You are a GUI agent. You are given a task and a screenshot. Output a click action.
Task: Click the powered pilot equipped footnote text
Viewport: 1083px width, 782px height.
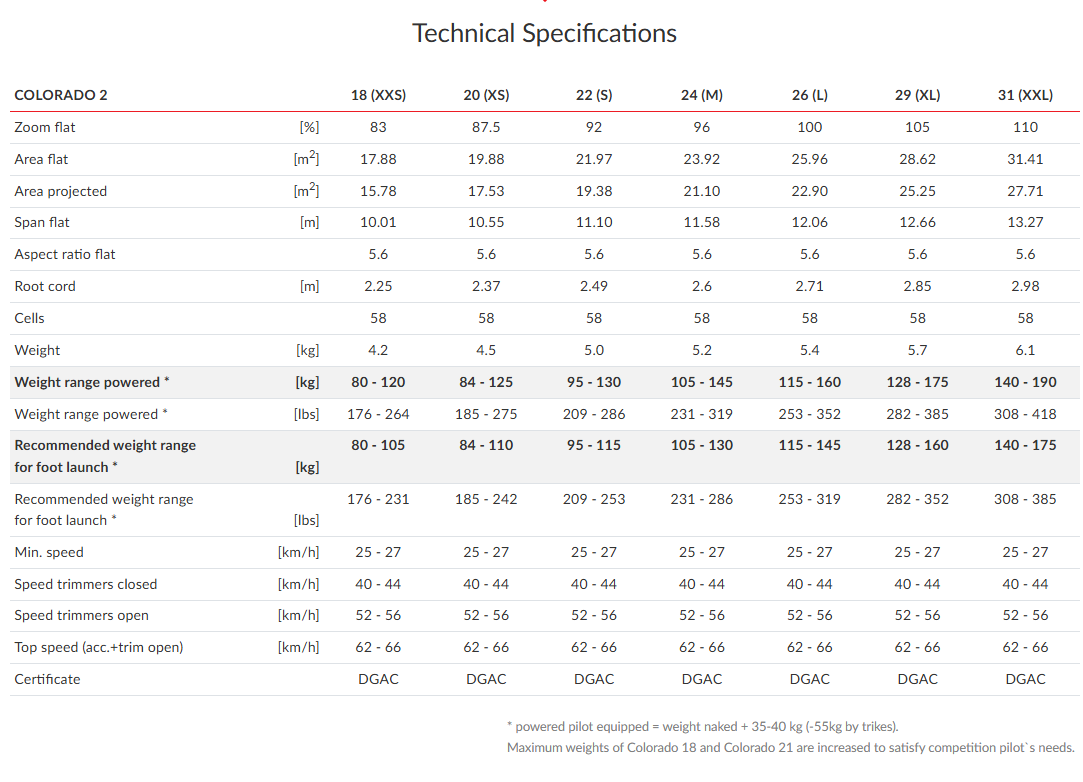704,727
